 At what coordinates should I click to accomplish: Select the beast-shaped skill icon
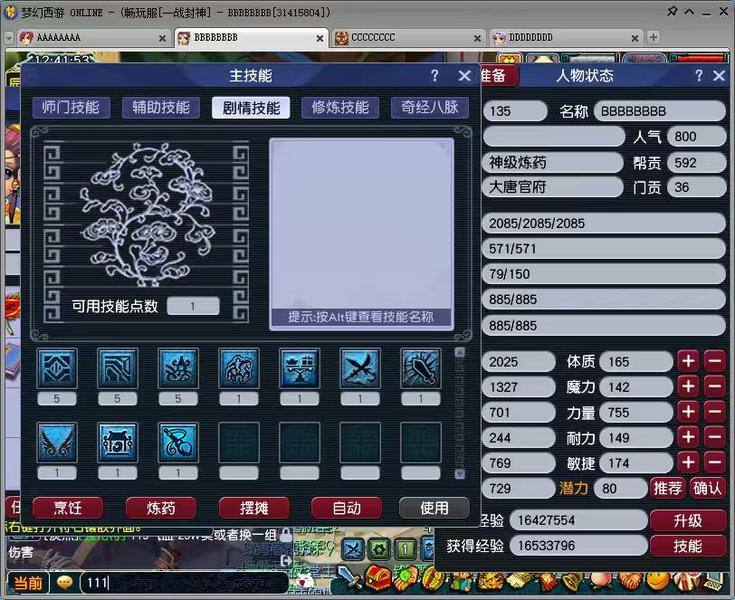[239, 368]
